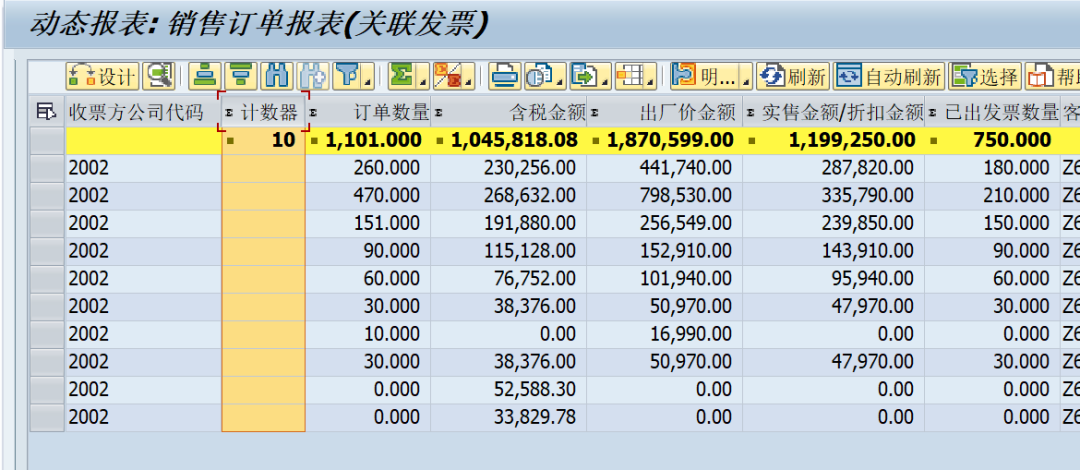Click ex-factory amount cell 798,530.00
Image resolution: width=1080 pixels, height=470 pixels.
point(665,196)
